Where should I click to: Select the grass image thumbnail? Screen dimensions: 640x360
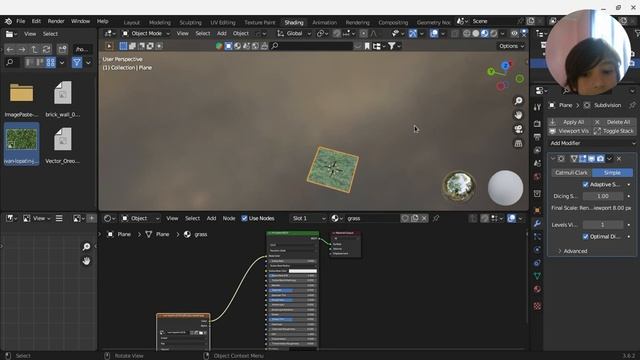21,144
